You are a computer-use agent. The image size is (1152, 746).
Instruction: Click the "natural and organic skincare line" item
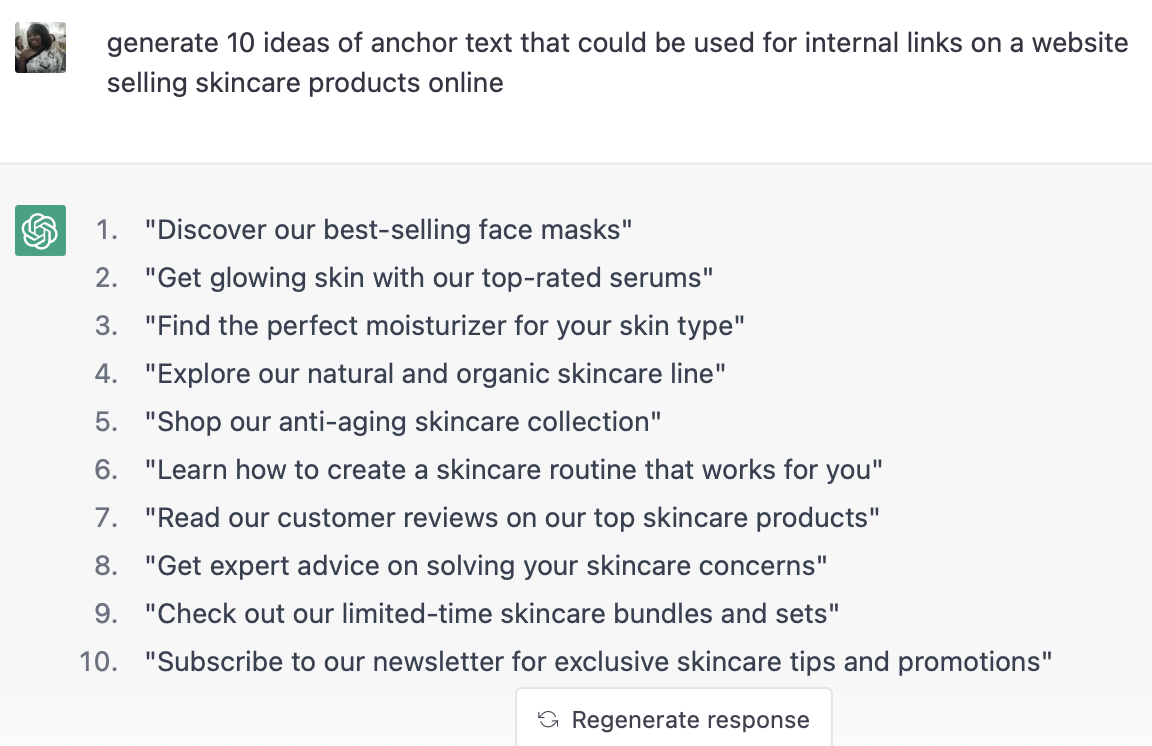tap(434, 374)
